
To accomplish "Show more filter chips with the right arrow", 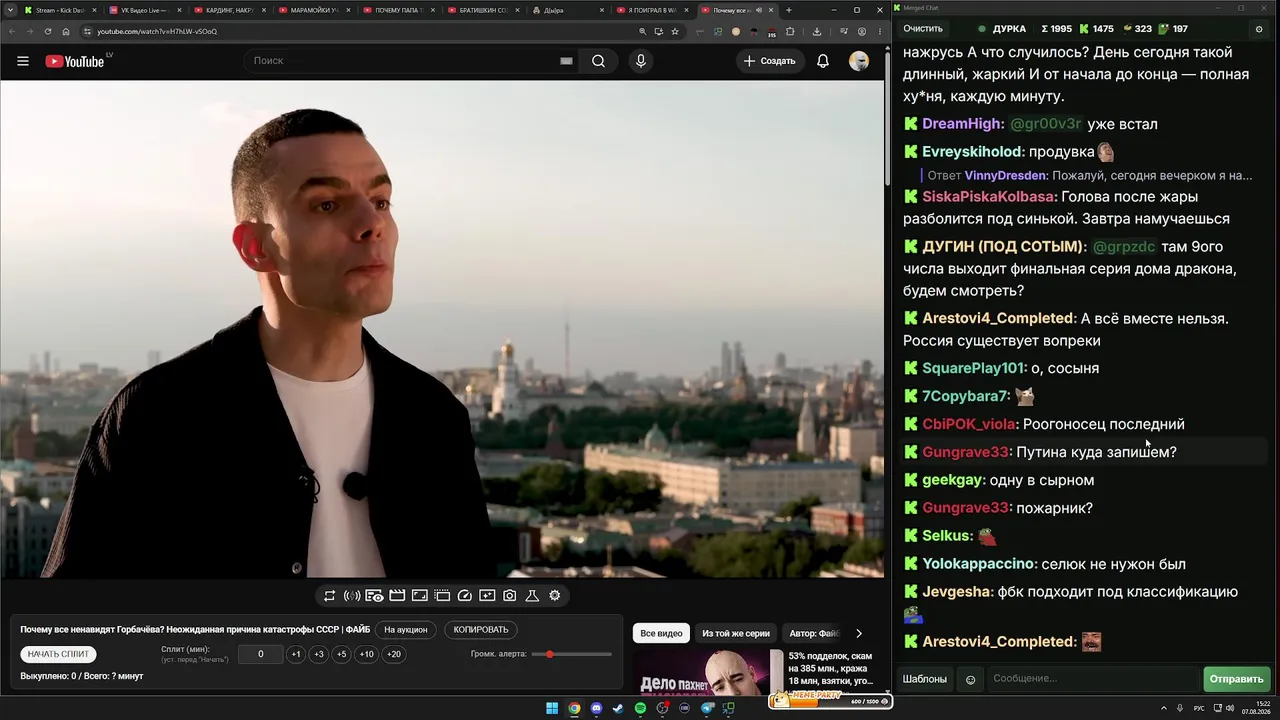I will 858,633.
